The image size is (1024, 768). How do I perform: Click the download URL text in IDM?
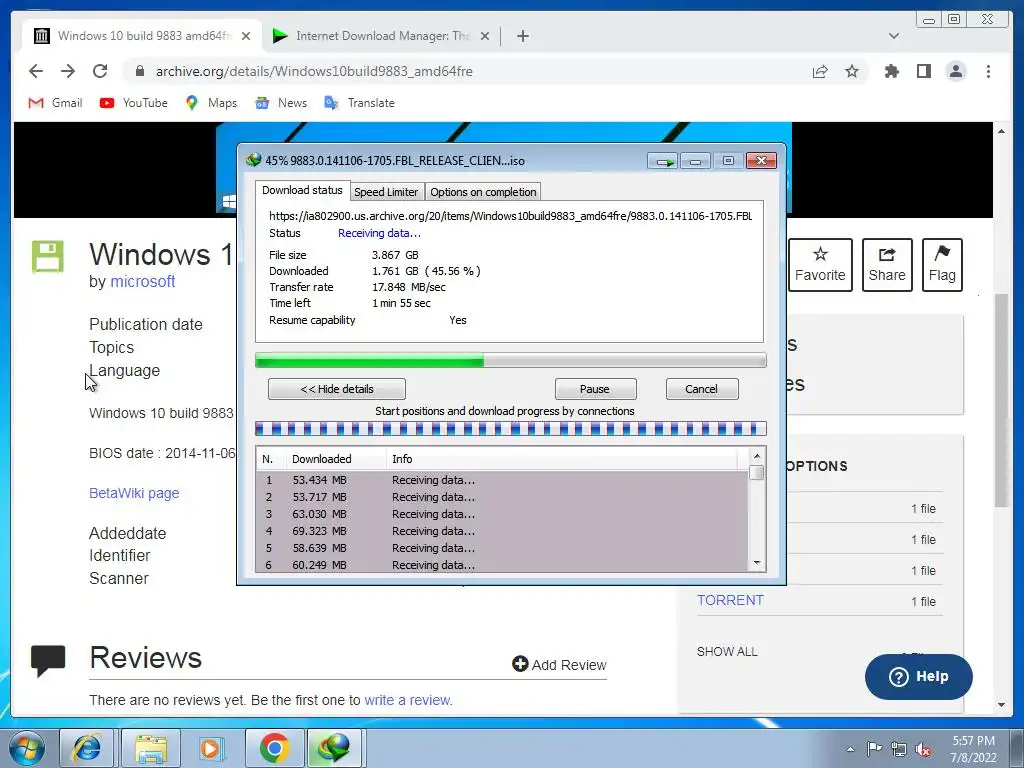click(510, 216)
